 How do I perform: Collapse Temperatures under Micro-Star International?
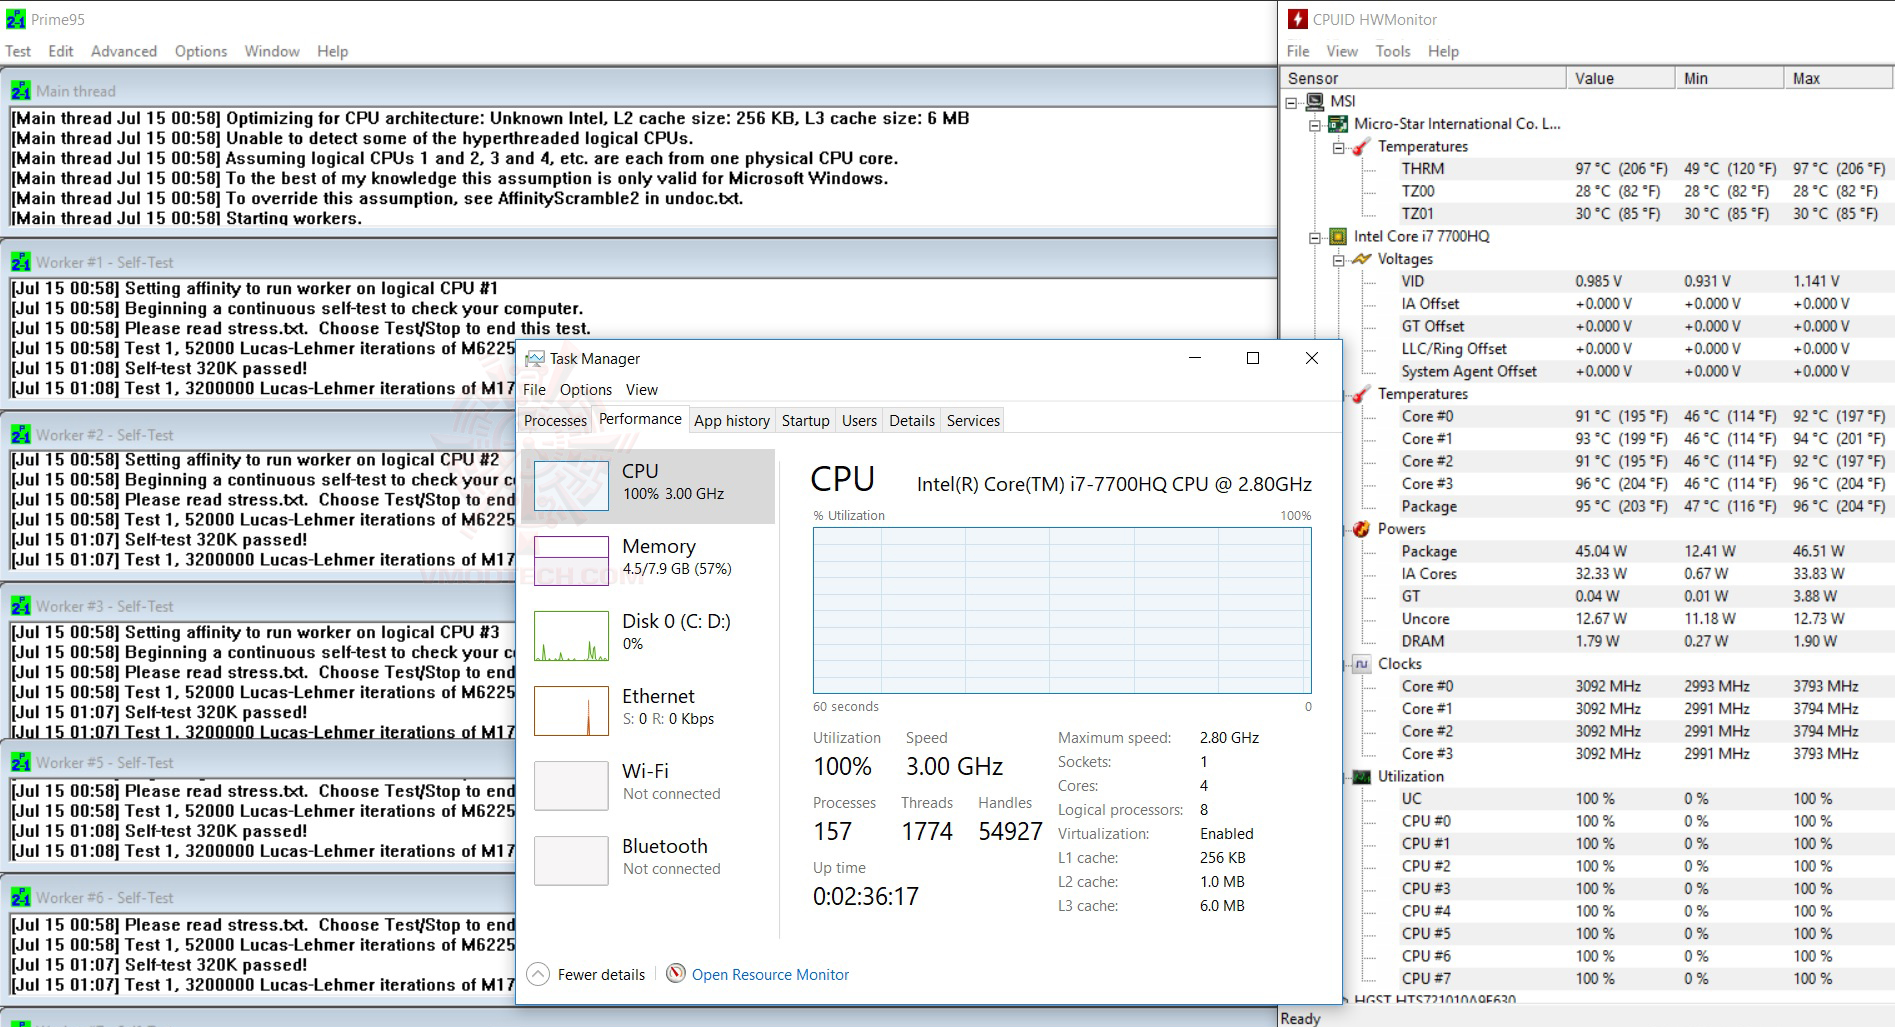click(x=1338, y=147)
